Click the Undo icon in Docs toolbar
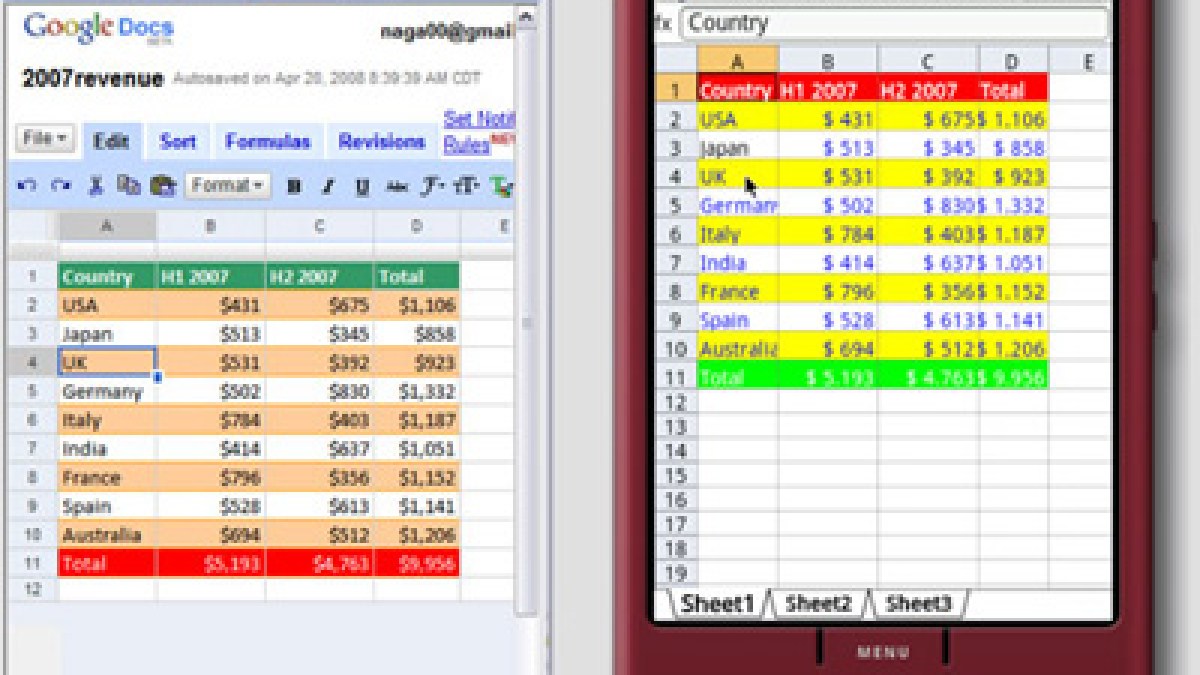Image resolution: width=1200 pixels, height=675 pixels. tap(27, 186)
